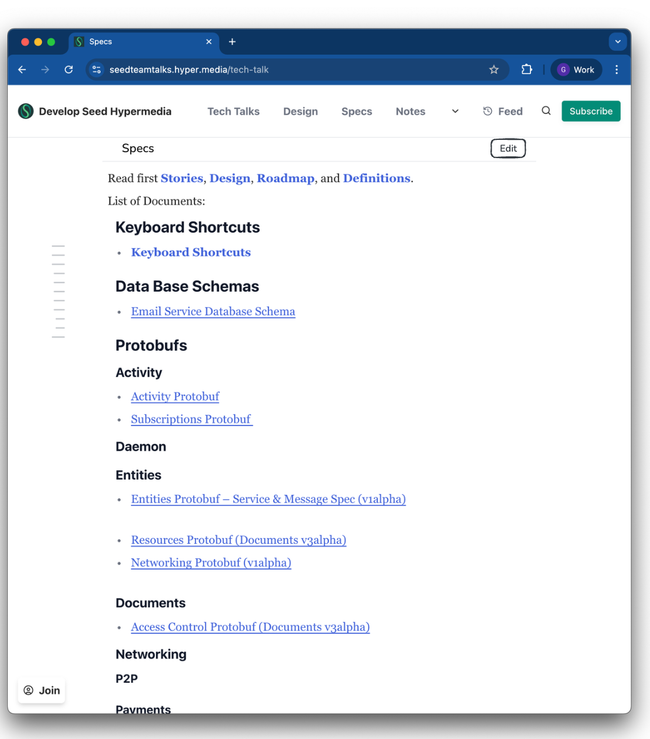The width and height of the screenshot is (650, 739).
Task: Open the browser extensions puzzle icon
Action: pos(526,70)
